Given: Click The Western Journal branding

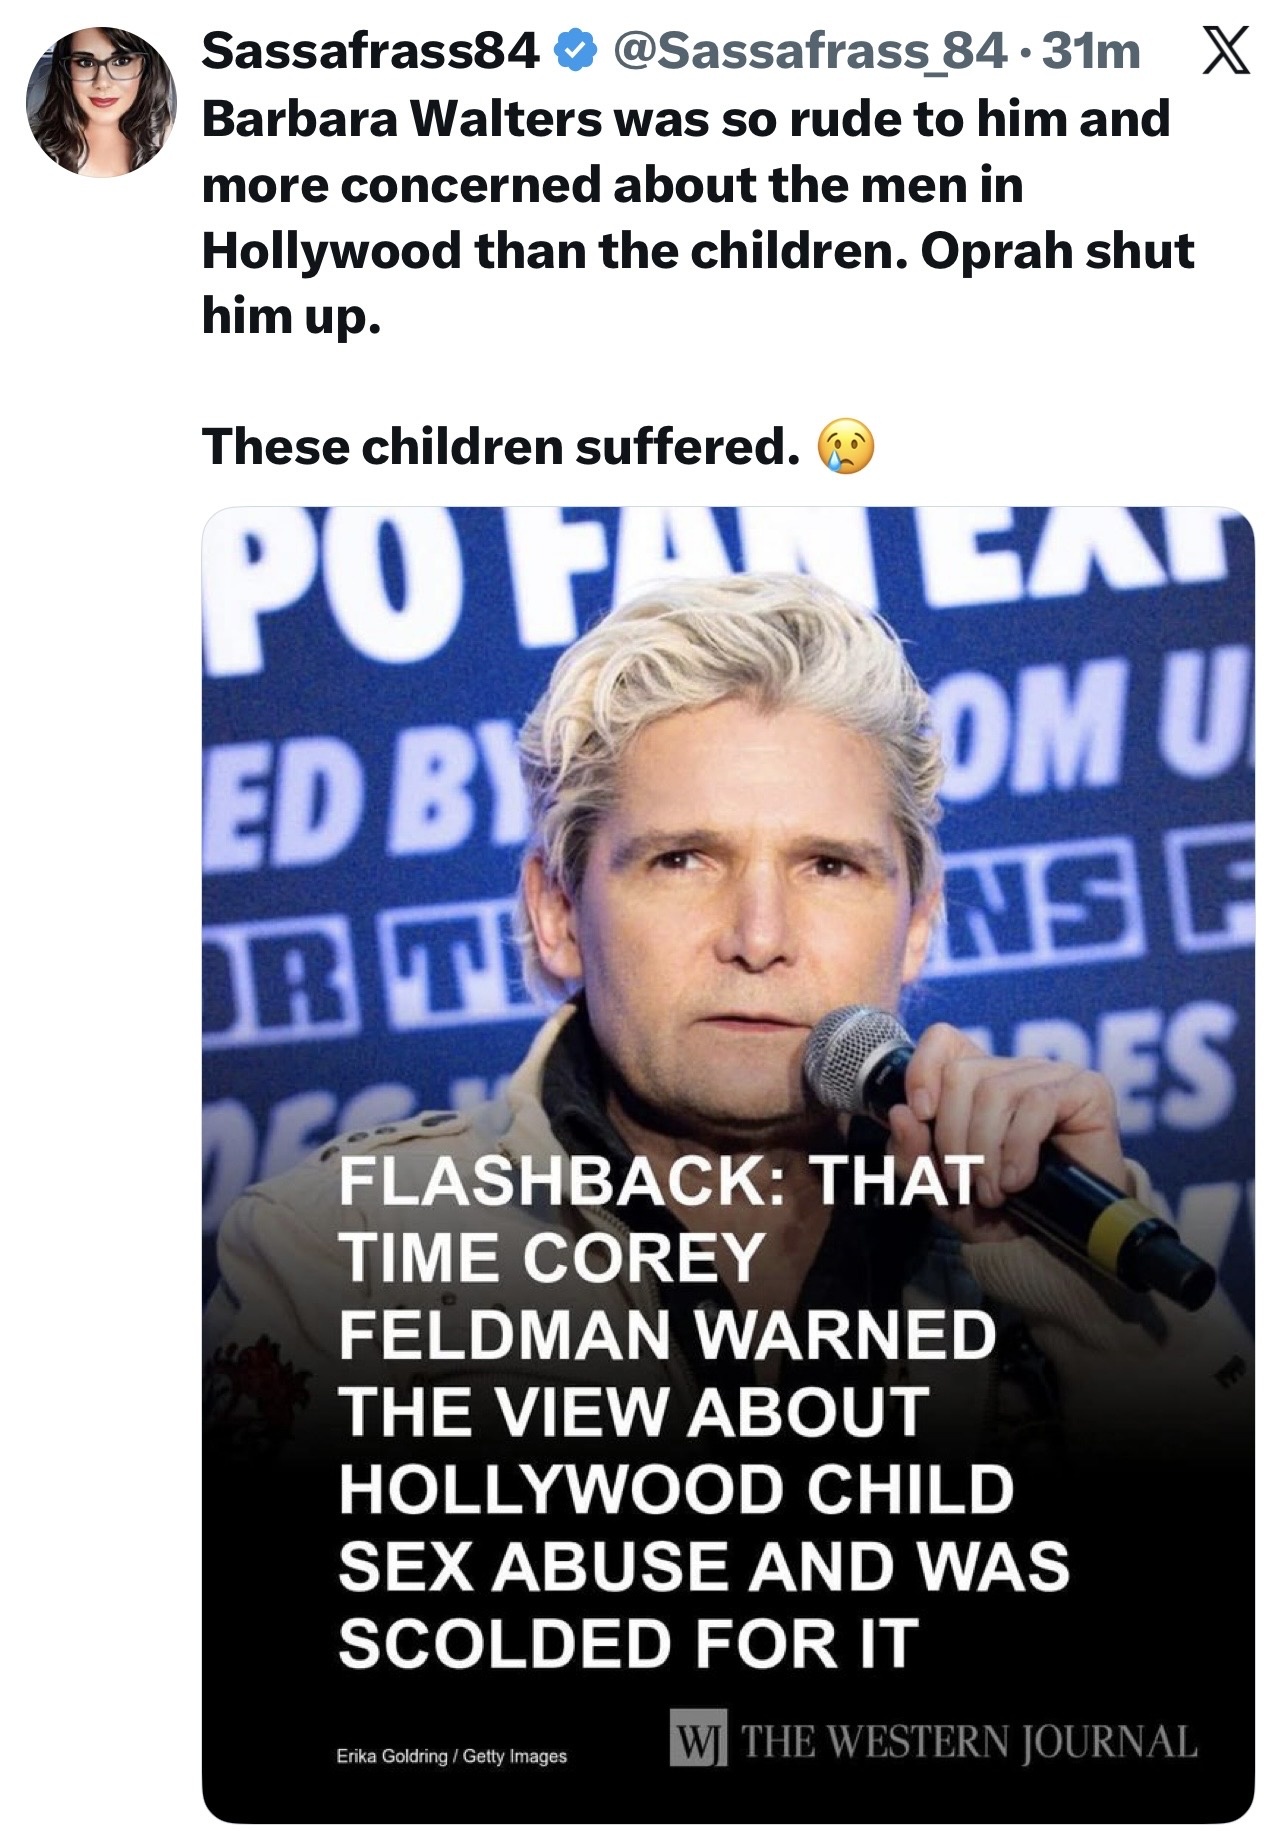Looking at the screenshot, I should pos(933,1740).
